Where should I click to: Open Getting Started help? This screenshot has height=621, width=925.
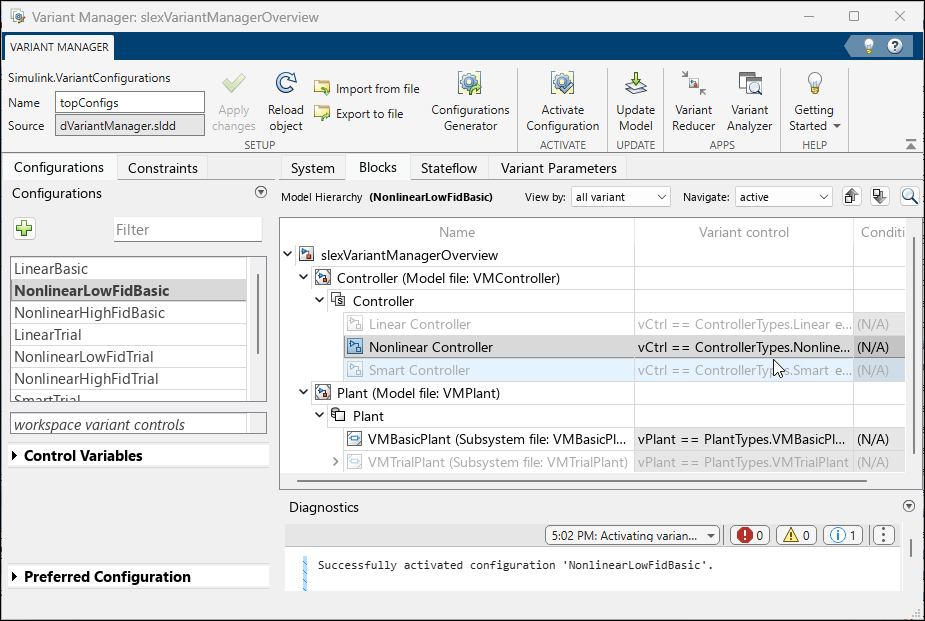pyautogui.click(x=814, y=102)
